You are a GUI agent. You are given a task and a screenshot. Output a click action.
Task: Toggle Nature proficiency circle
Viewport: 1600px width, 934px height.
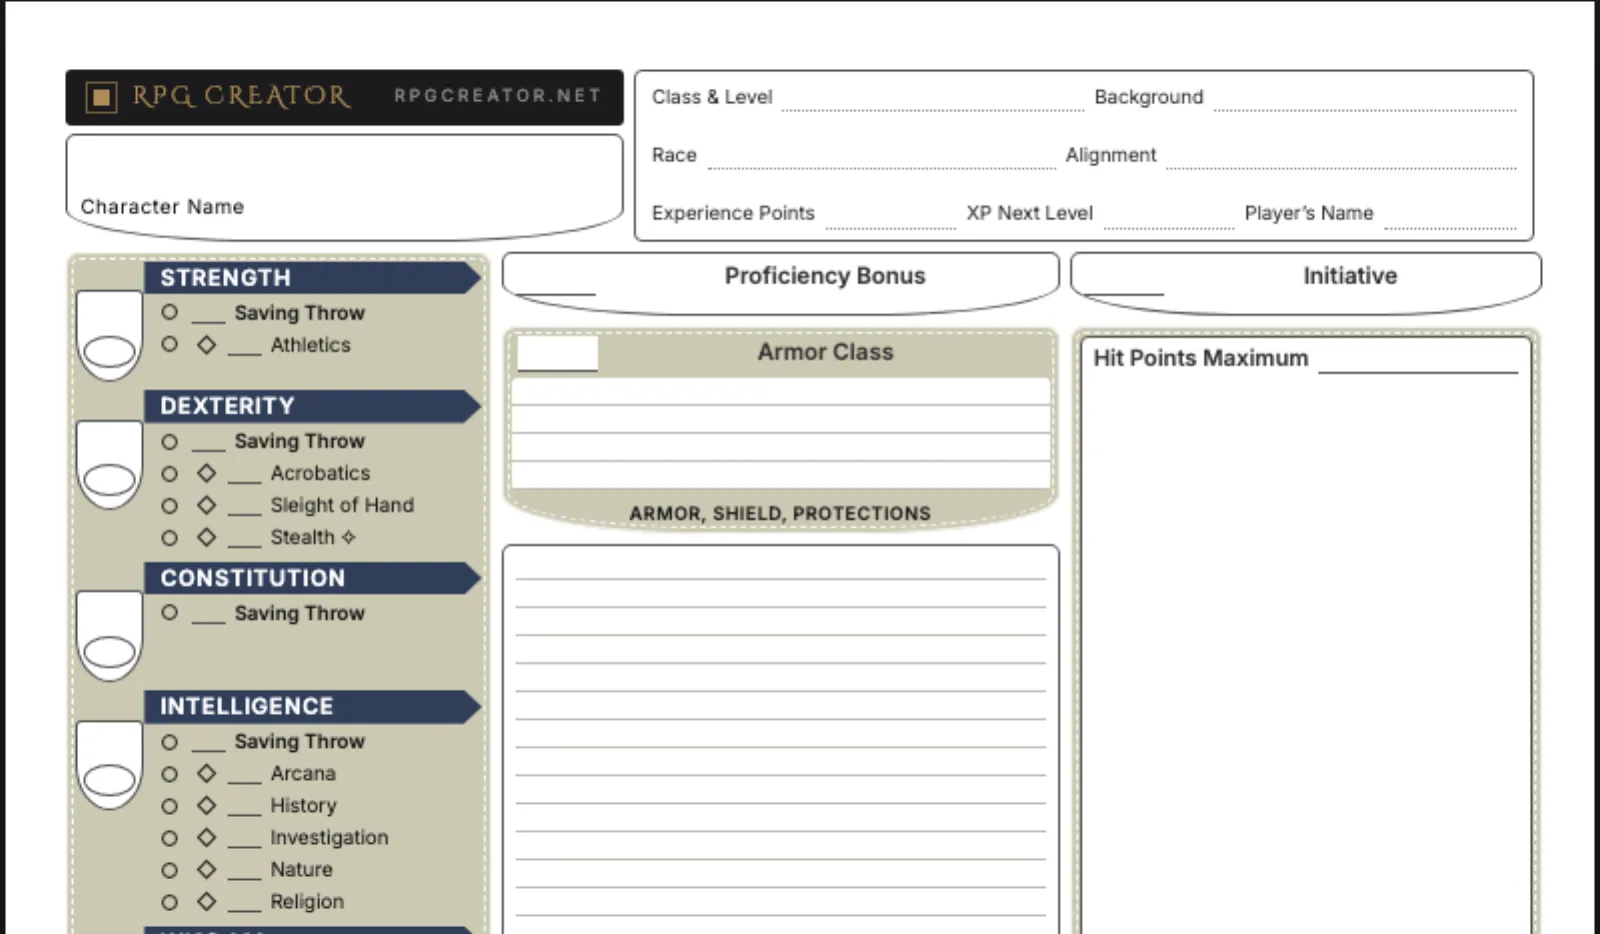[170, 869]
